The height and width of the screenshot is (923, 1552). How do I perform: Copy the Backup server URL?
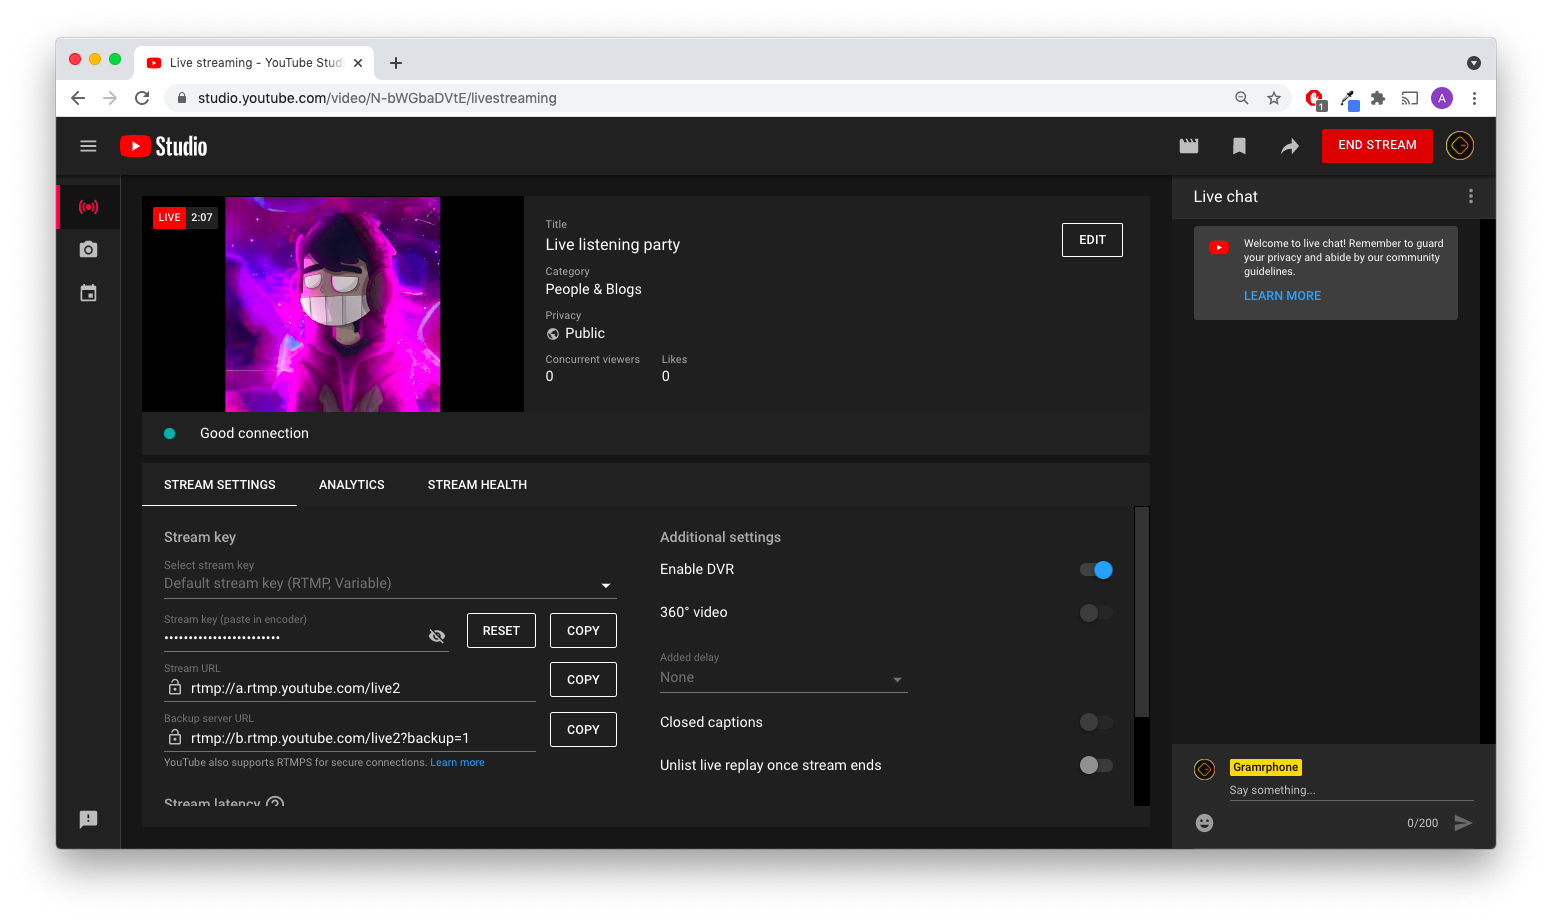point(583,730)
